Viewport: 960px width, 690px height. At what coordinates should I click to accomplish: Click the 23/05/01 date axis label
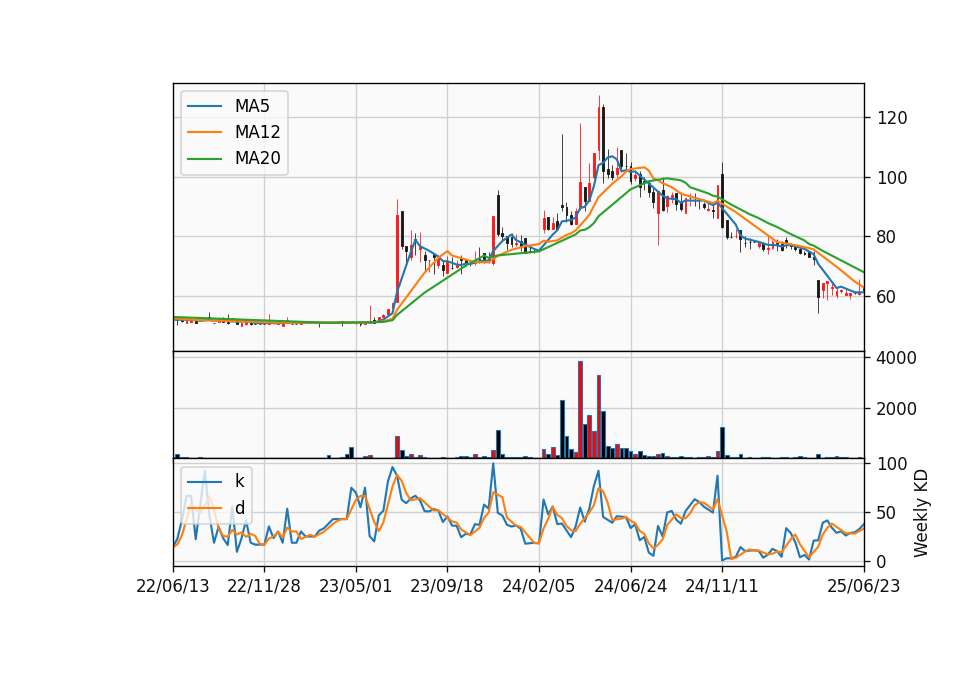pos(356,586)
